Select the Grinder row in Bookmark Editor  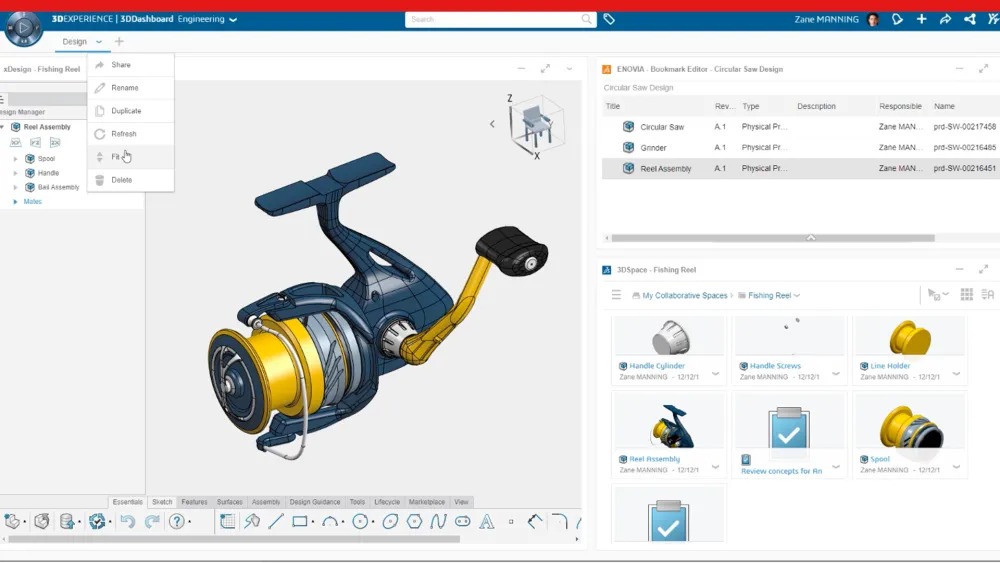click(653, 148)
